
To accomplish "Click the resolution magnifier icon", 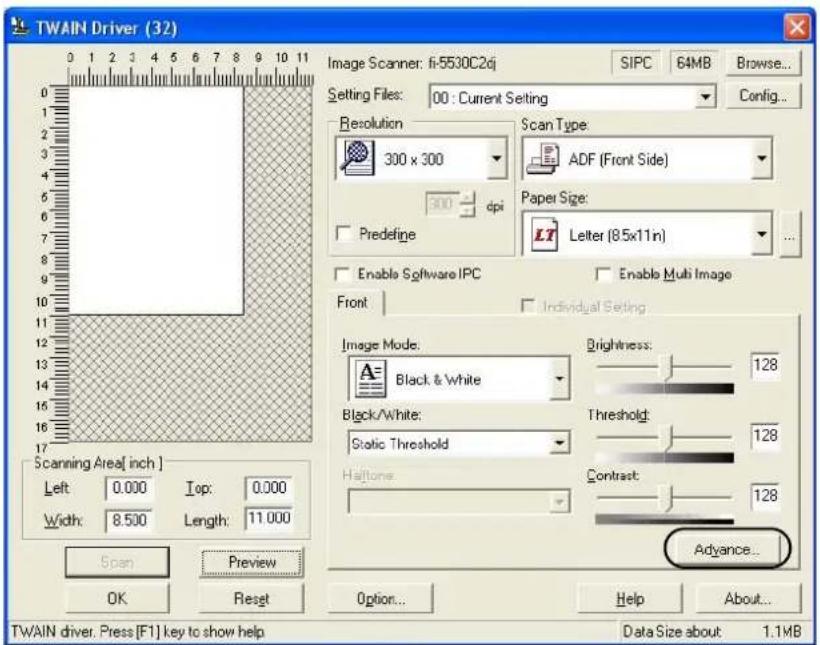I will click(x=357, y=157).
